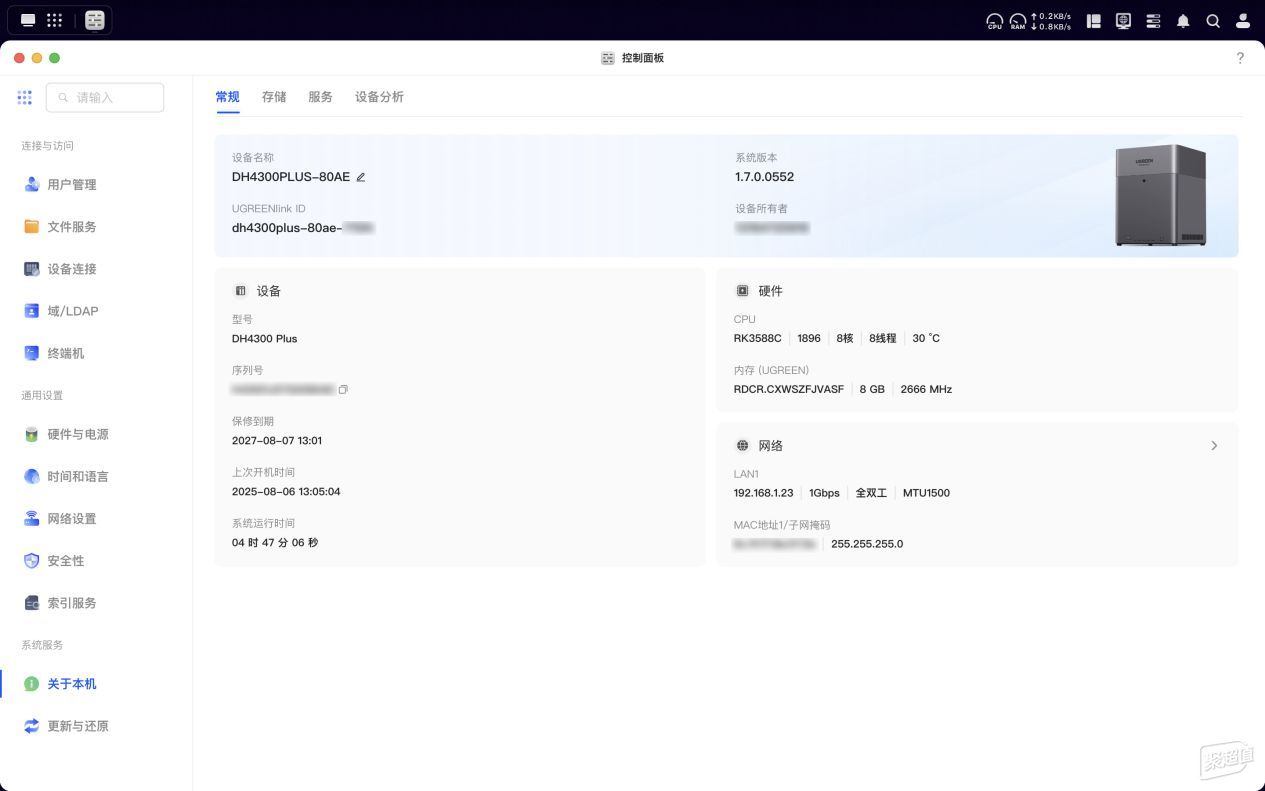Copy the serial number
The height and width of the screenshot is (791, 1265).
click(343, 389)
